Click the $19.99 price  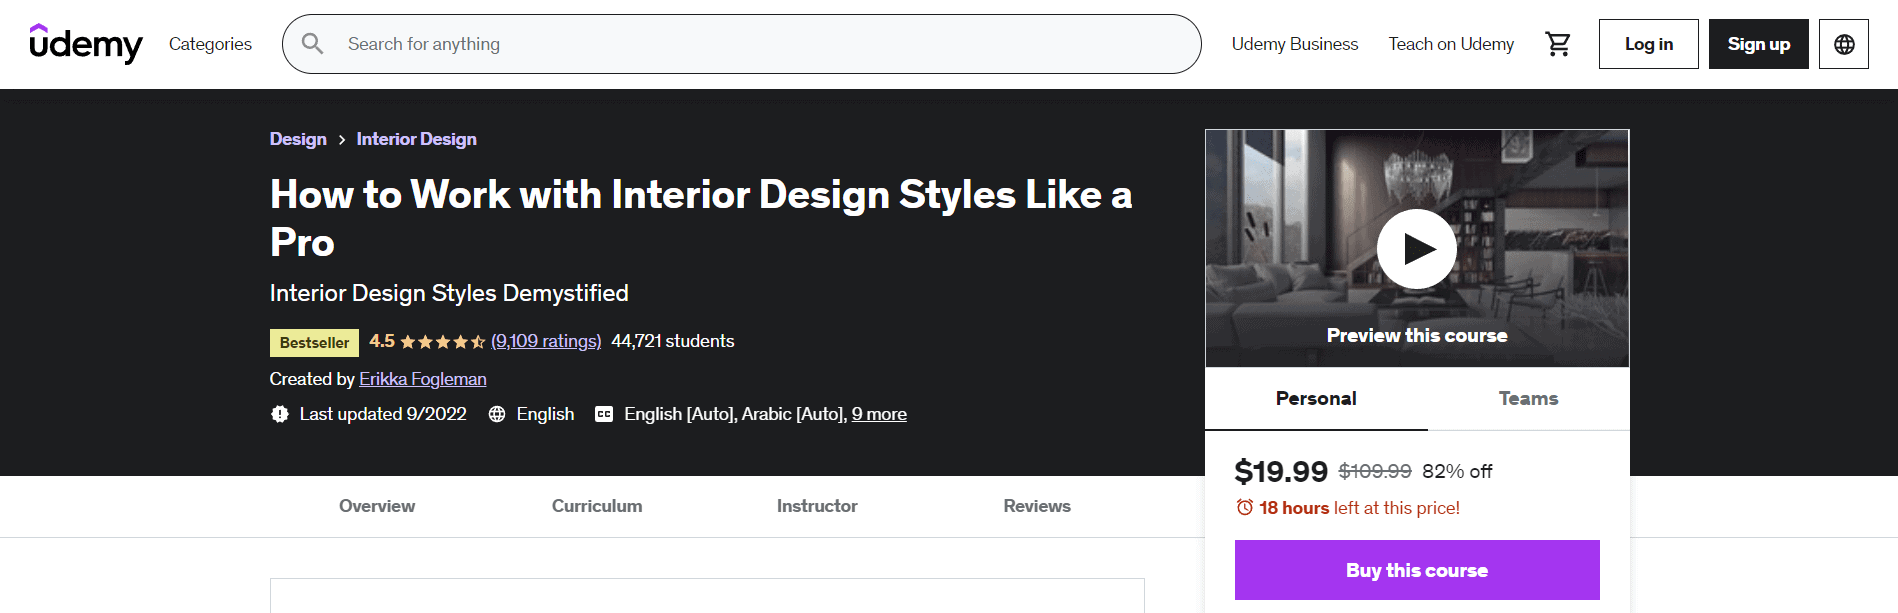coord(1281,471)
